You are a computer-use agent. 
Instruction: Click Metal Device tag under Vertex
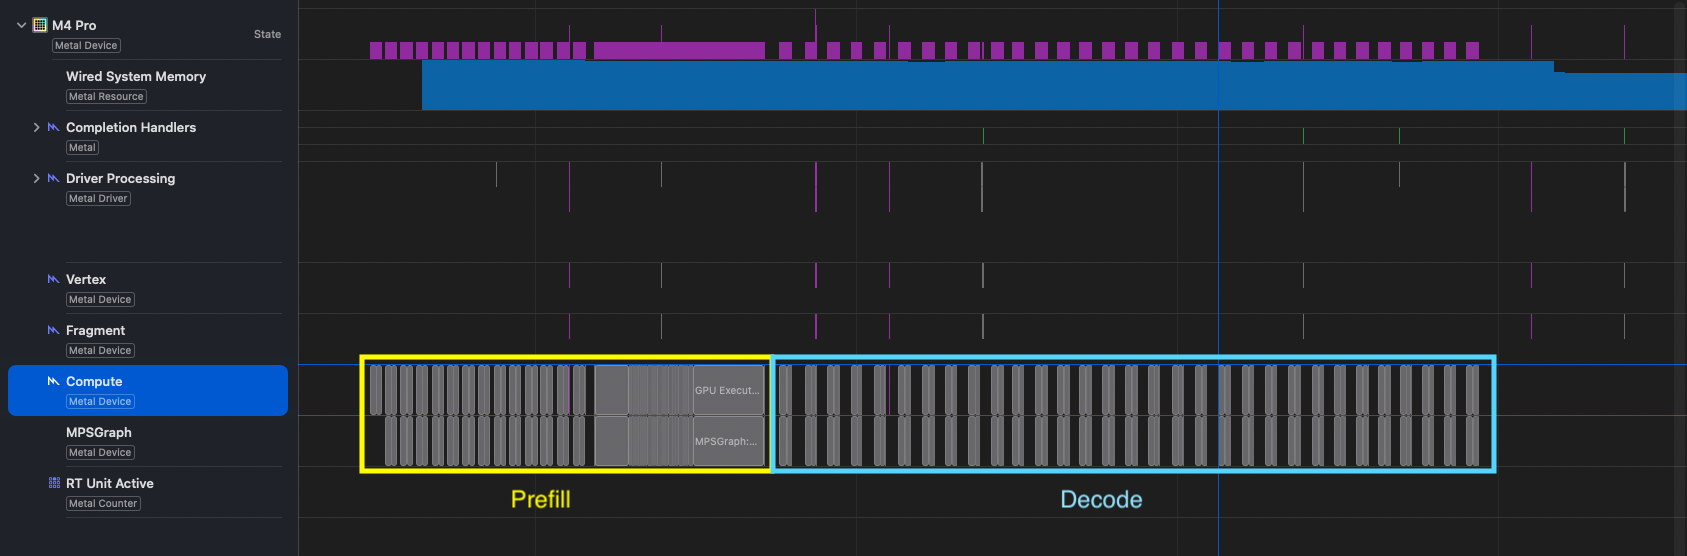100,300
